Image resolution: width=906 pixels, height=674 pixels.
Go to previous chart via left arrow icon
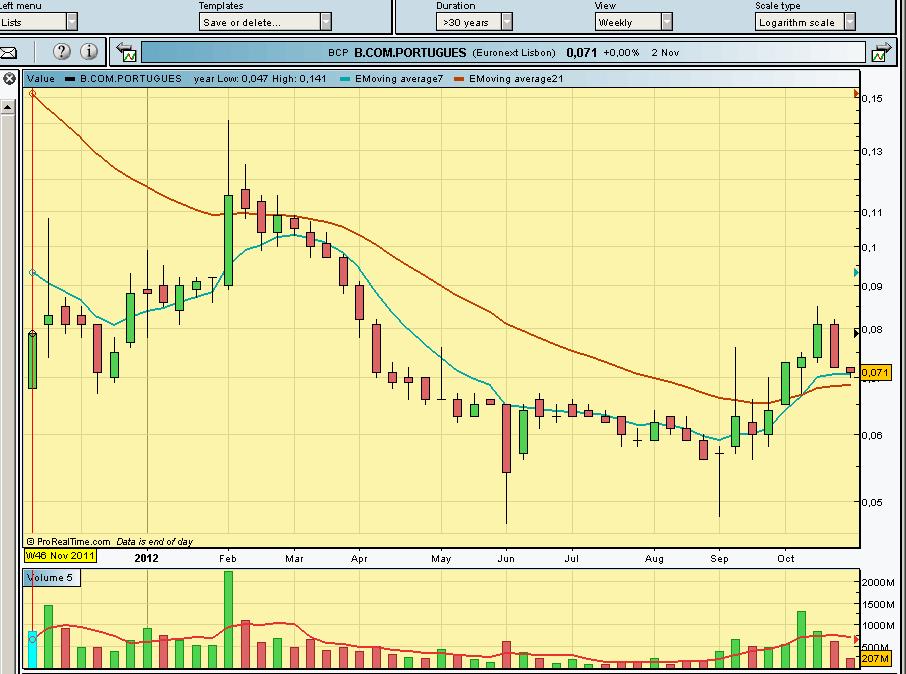[126, 52]
